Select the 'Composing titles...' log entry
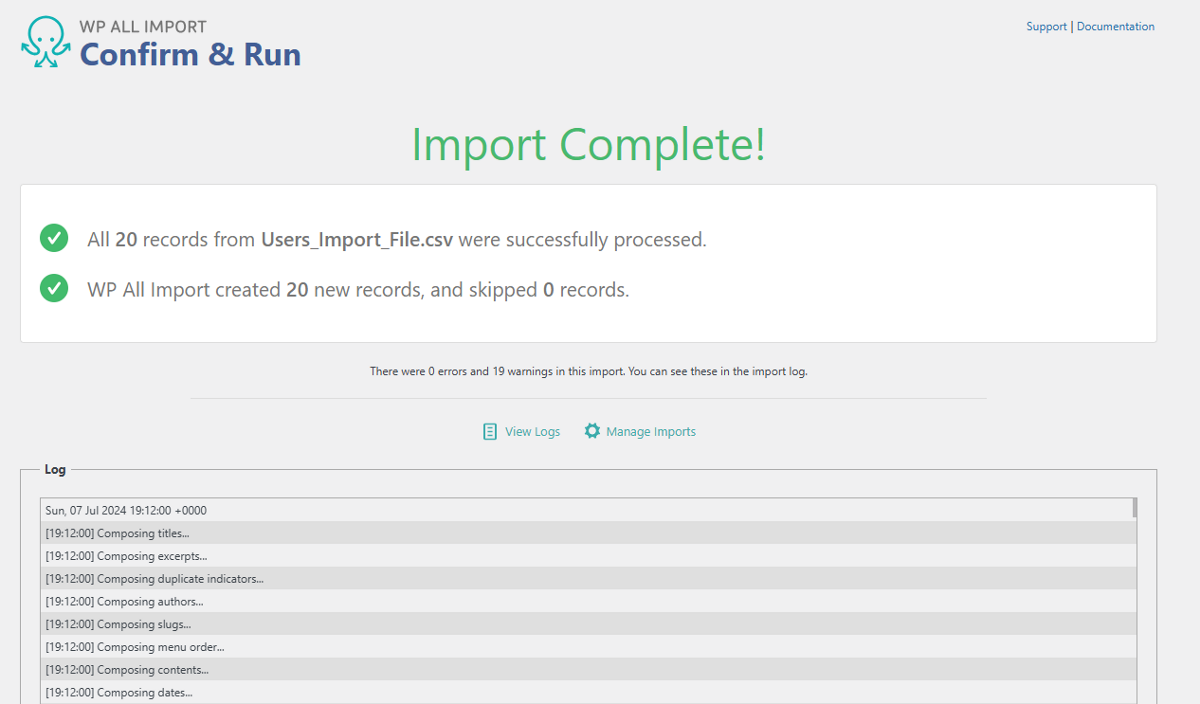 point(117,533)
